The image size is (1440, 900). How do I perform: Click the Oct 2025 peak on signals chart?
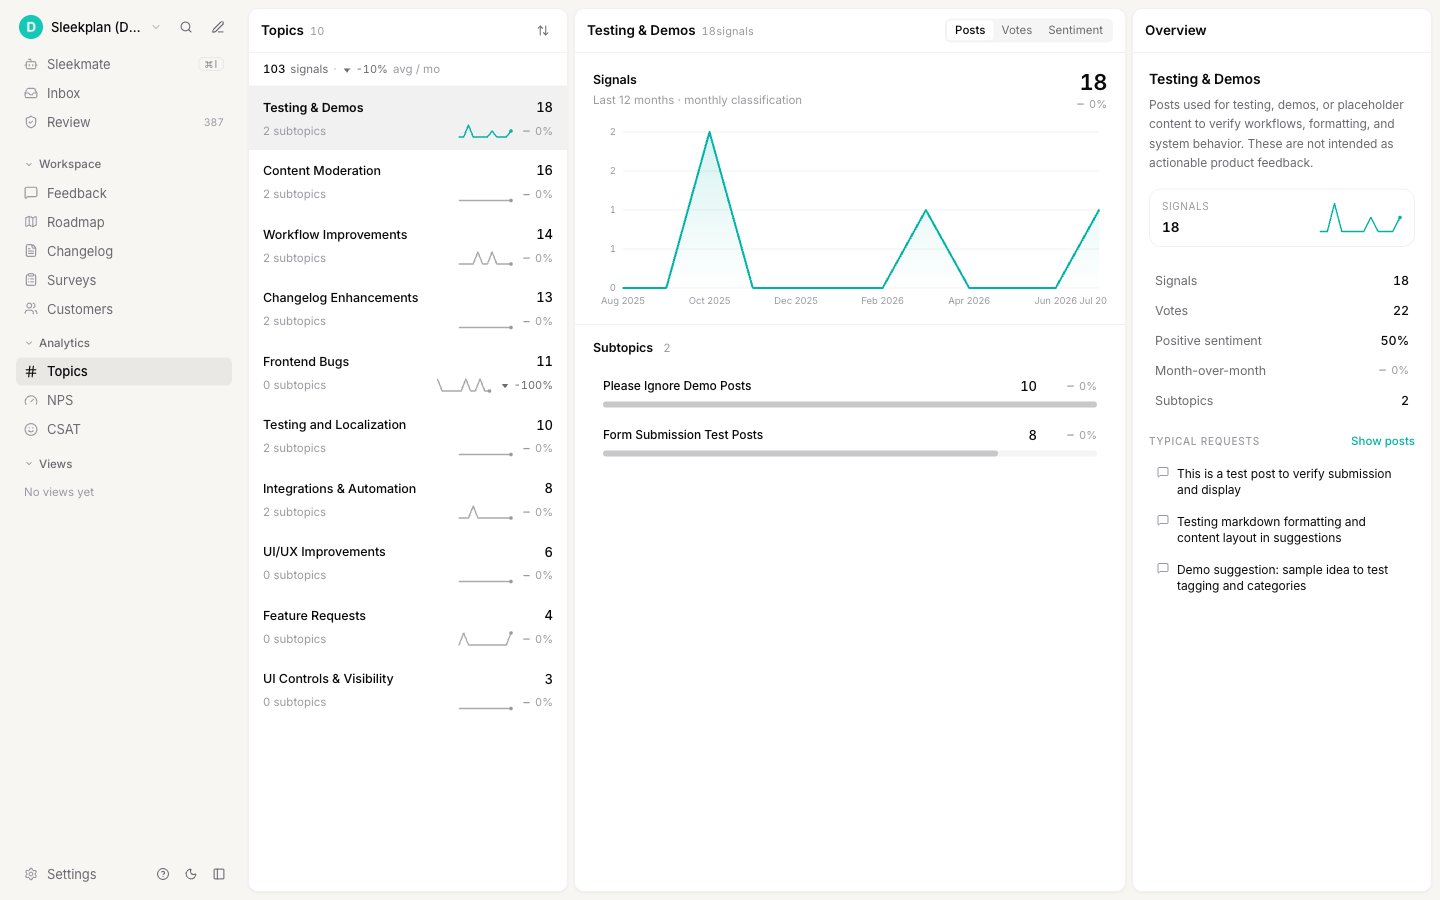click(709, 132)
